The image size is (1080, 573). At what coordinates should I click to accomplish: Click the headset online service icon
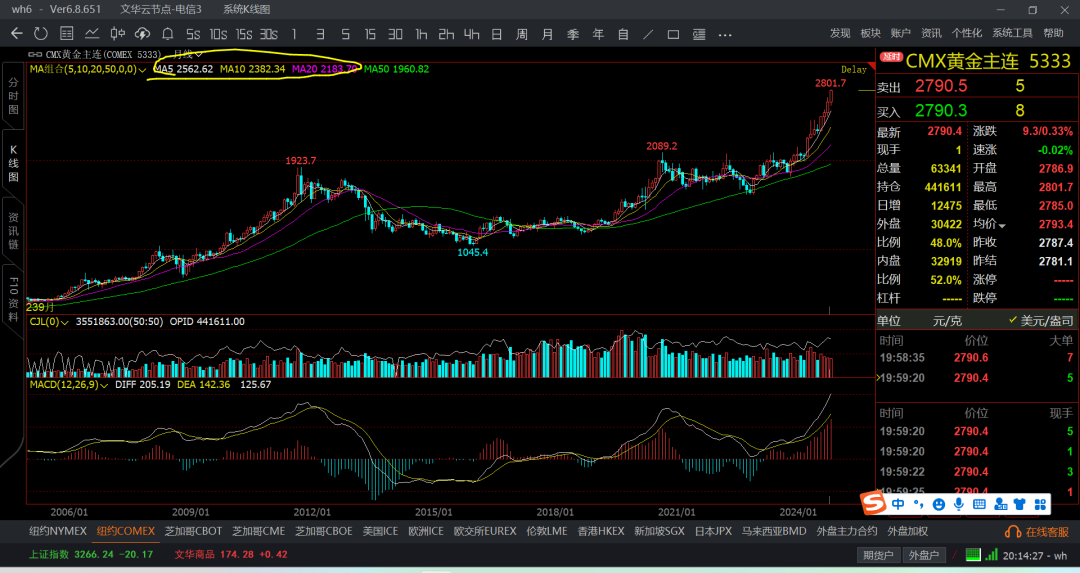1012,532
